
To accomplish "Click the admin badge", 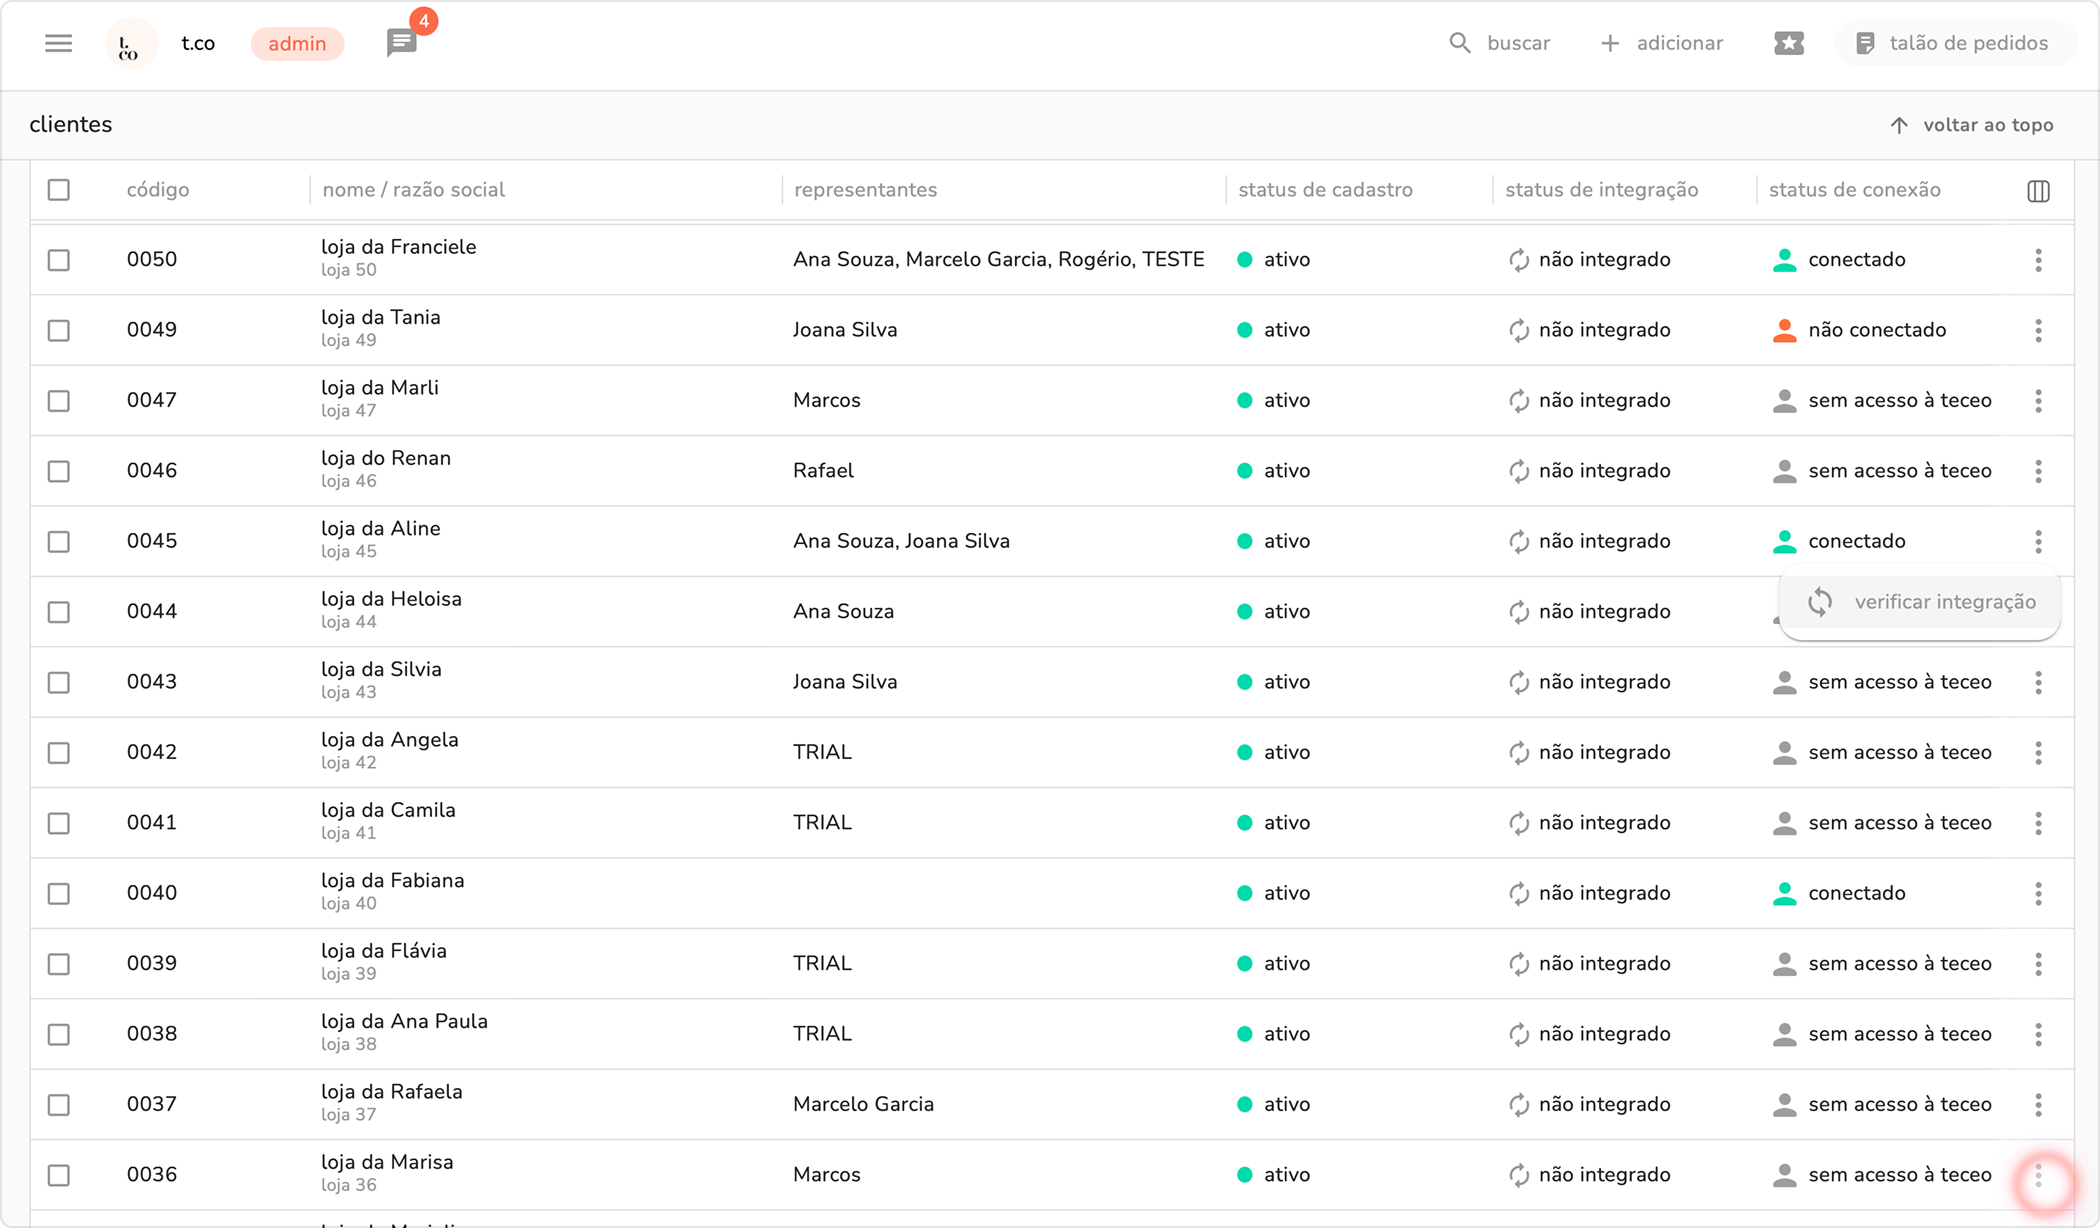I will [x=297, y=44].
